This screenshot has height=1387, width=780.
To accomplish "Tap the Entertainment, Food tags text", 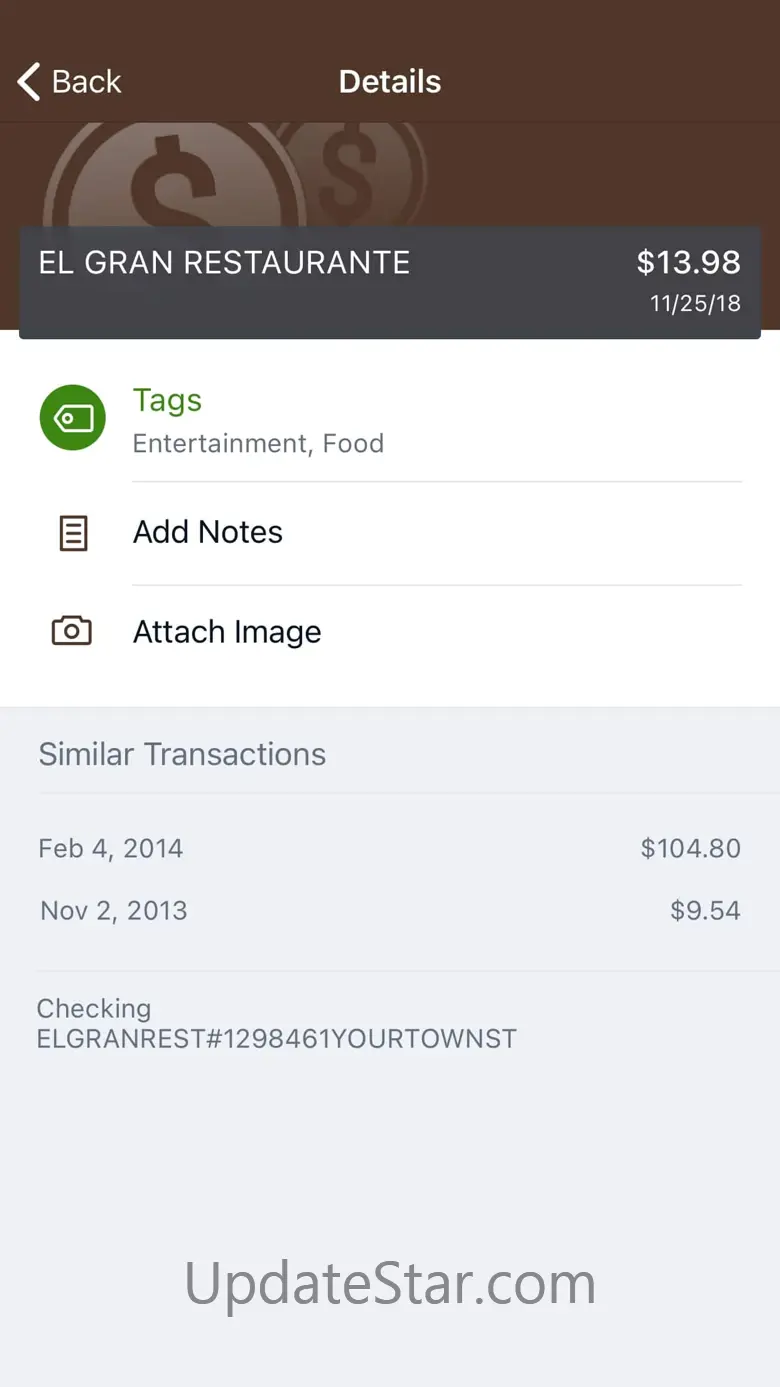I will coord(258,444).
